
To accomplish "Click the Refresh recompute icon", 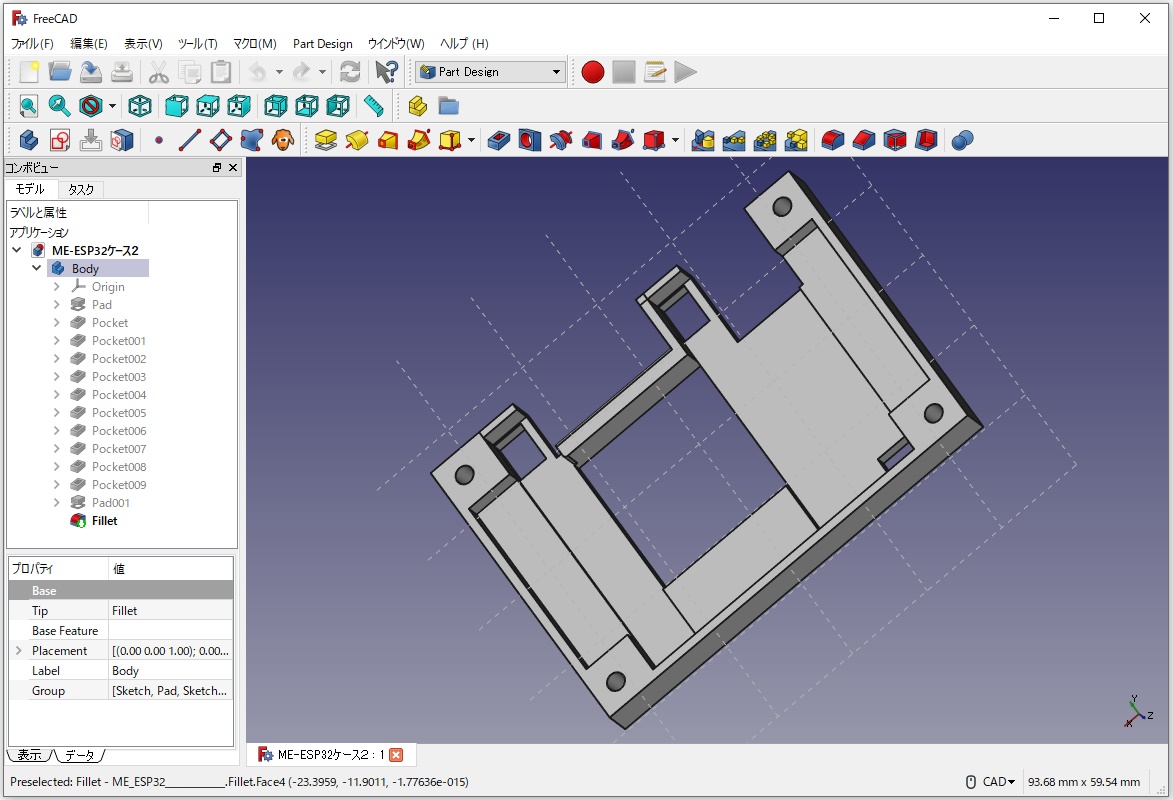I will pyautogui.click(x=350, y=72).
